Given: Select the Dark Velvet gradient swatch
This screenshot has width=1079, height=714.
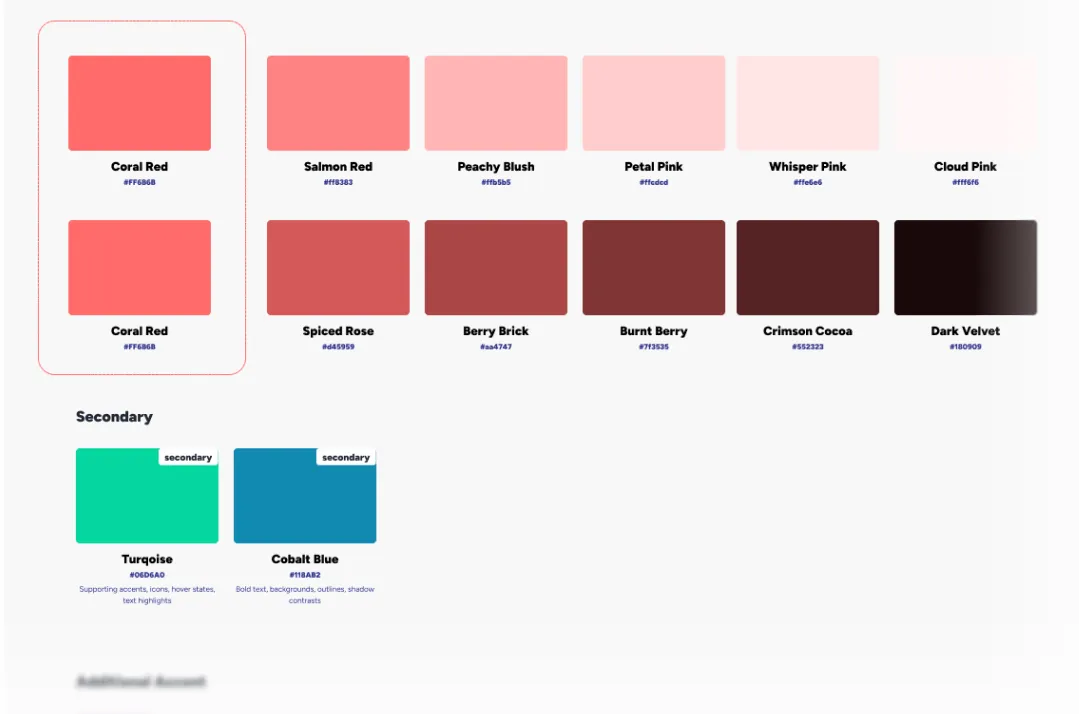Looking at the screenshot, I should pyautogui.click(x=964, y=266).
